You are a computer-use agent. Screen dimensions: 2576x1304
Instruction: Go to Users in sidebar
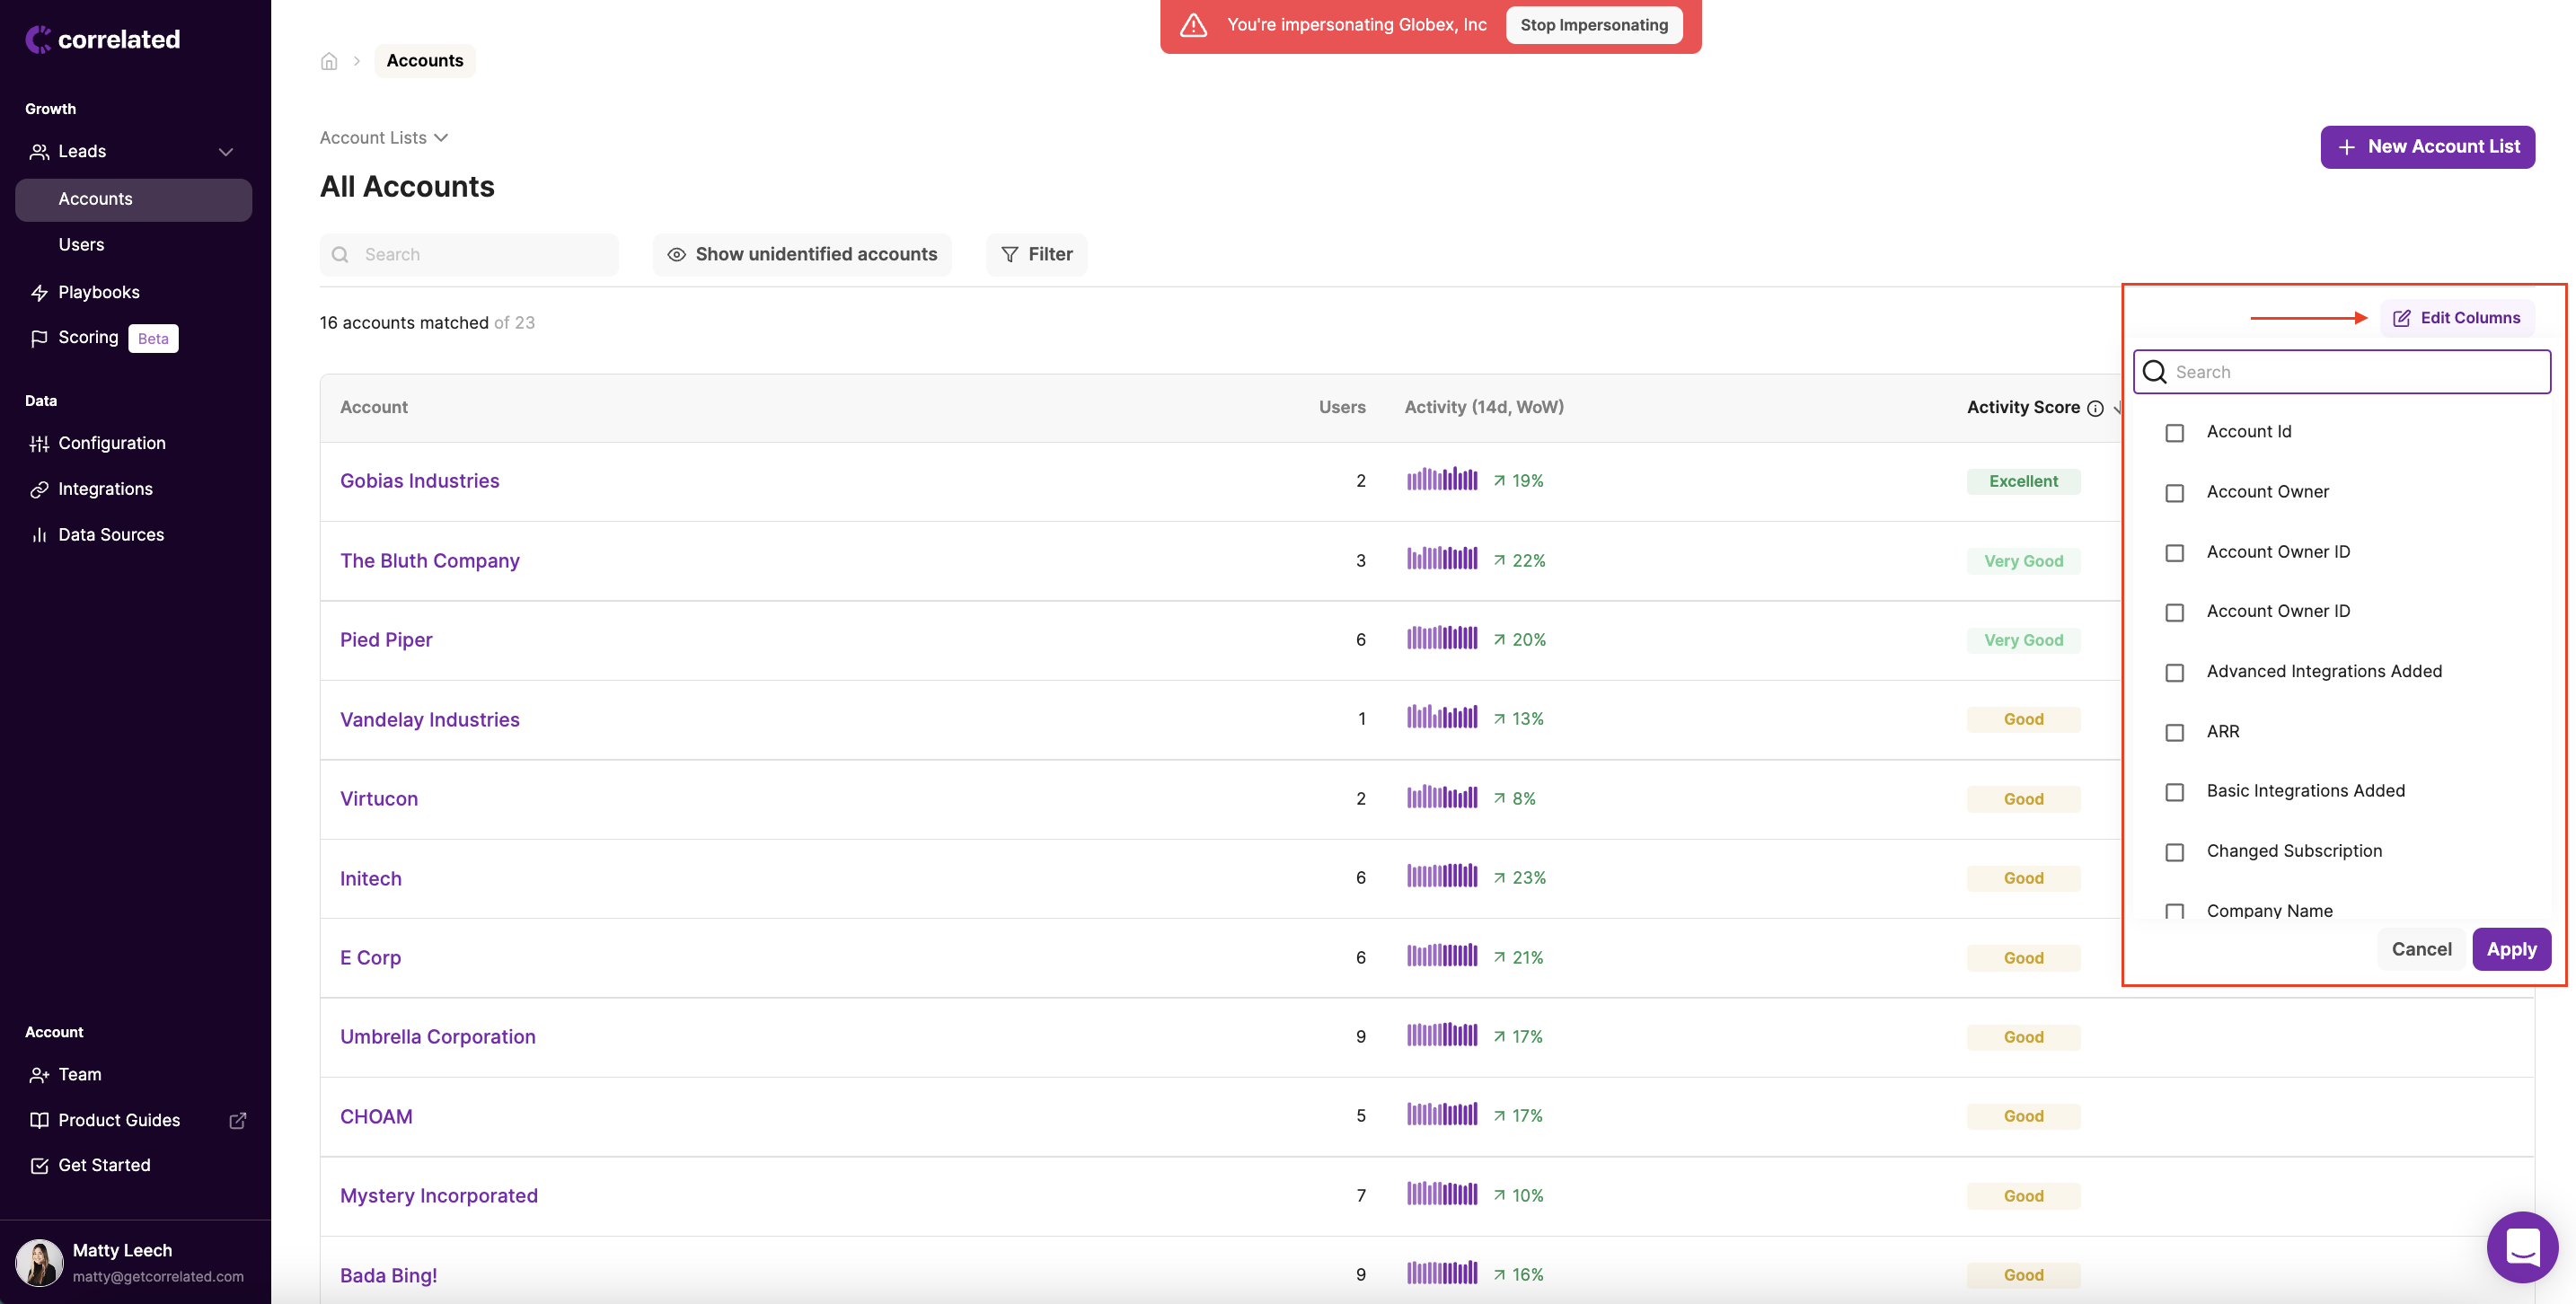(81, 244)
